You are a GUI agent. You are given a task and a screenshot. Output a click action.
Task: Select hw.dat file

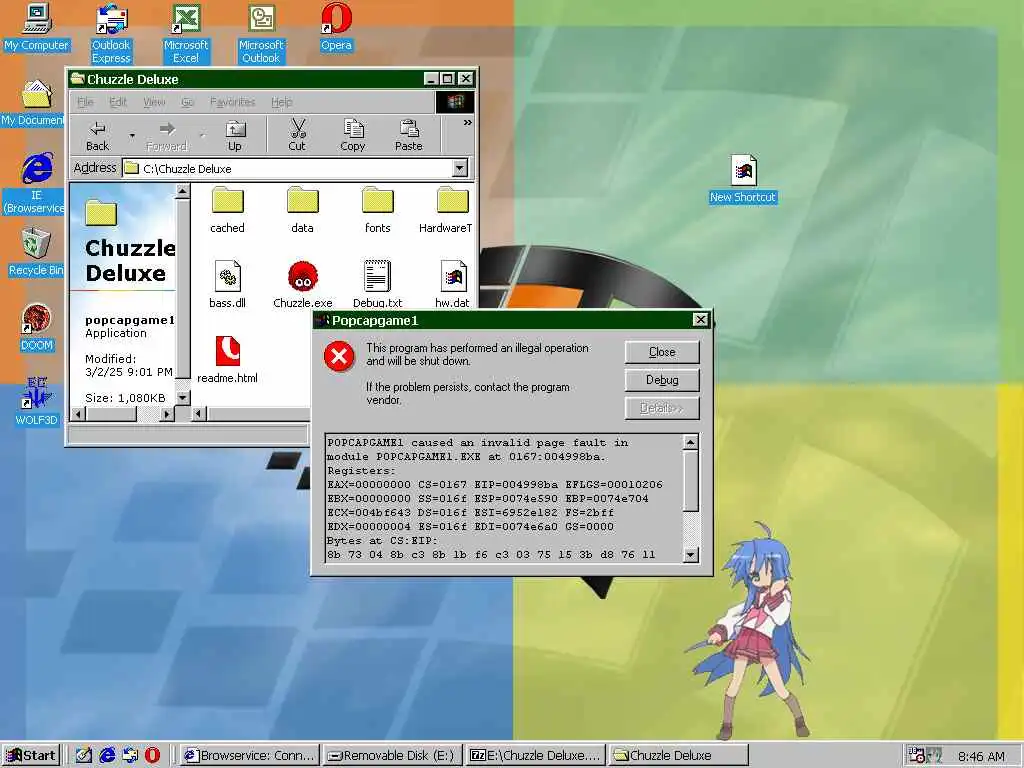pyautogui.click(x=452, y=285)
